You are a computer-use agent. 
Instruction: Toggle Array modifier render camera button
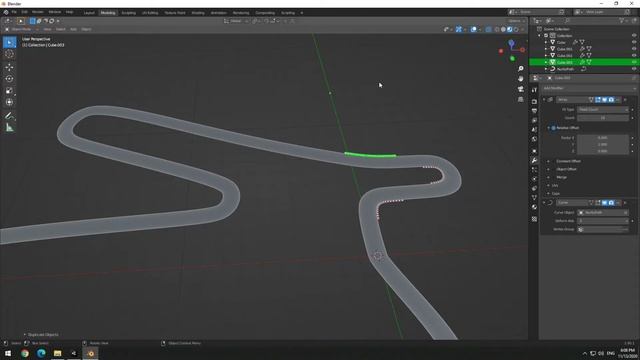tap(611, 100)
